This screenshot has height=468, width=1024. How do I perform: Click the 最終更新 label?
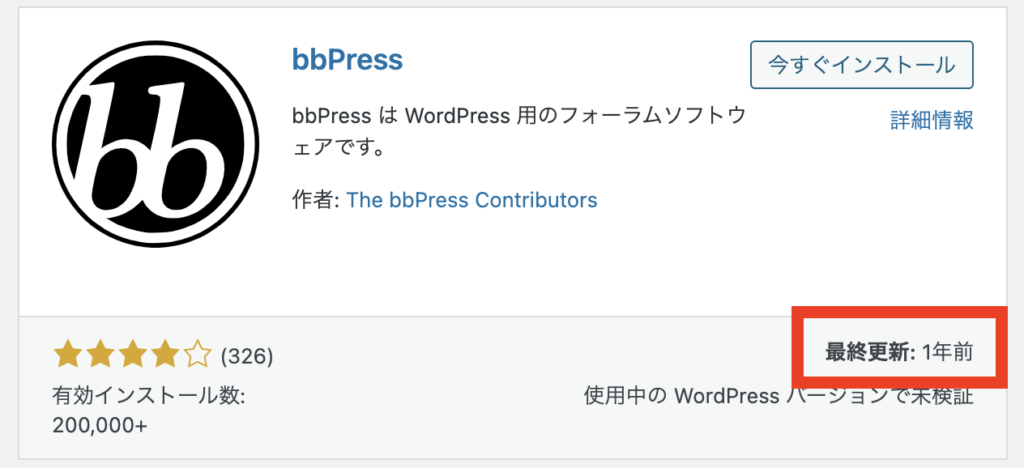click(871, 352)
